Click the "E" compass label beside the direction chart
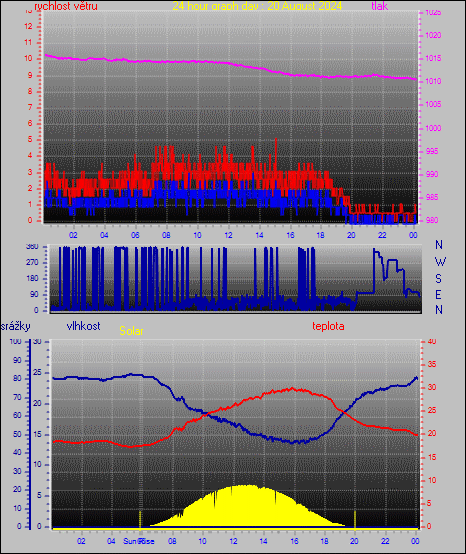The image size is (466, 554). pyautogui.click(x=438, y=294)
